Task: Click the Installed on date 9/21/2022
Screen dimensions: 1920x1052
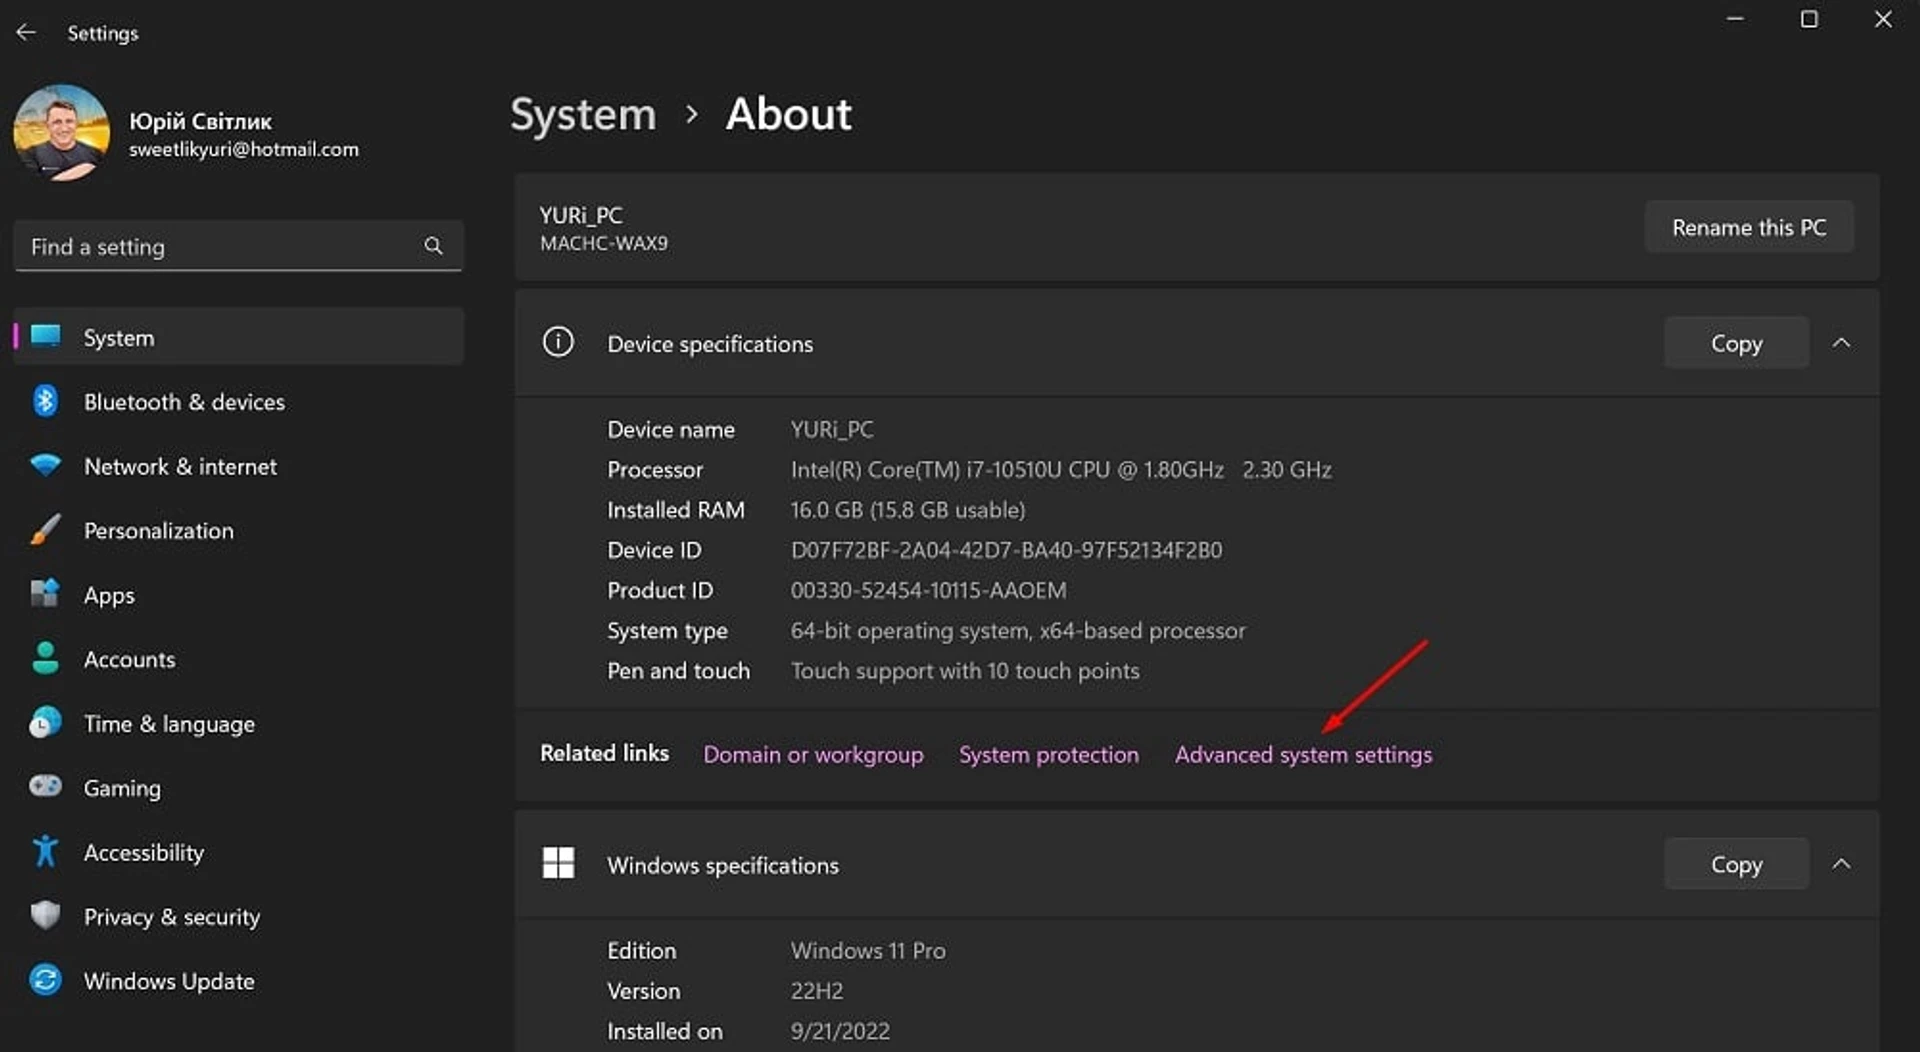Action: [840, 1031]
